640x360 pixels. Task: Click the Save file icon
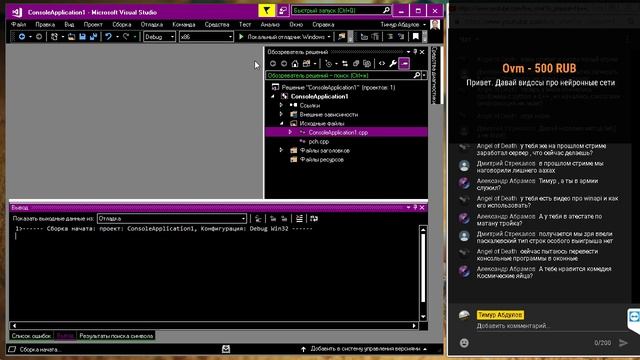tap(82, 37)
